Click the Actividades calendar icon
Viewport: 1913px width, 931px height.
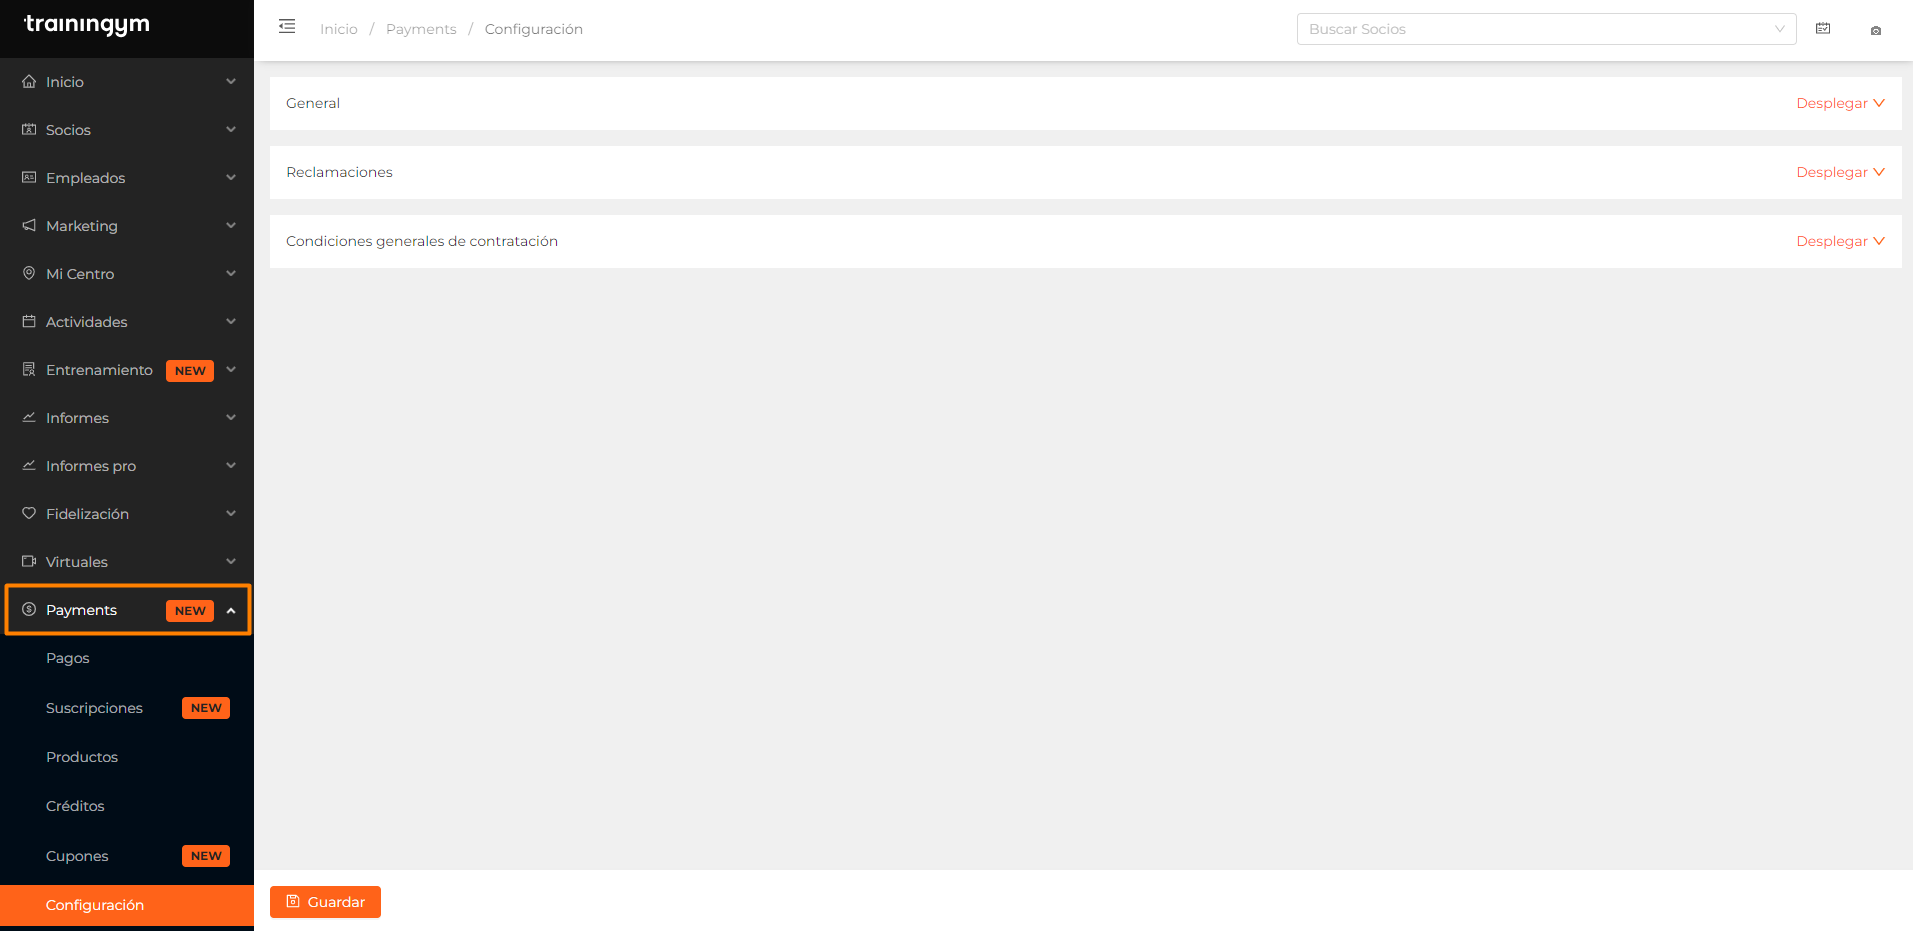pos(29,321)
